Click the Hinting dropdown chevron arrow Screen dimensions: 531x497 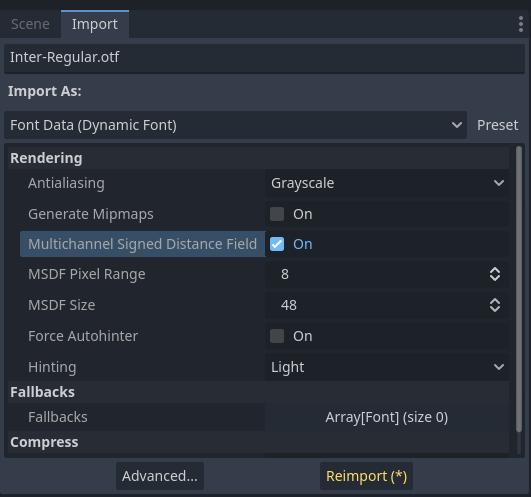coord(498,367)
